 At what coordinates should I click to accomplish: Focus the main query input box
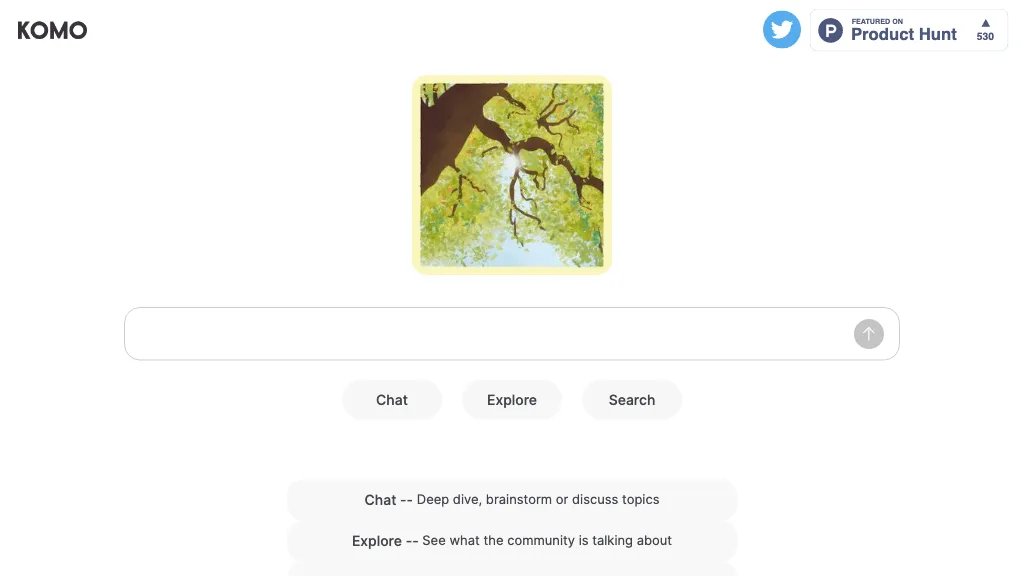pos(490,334)
